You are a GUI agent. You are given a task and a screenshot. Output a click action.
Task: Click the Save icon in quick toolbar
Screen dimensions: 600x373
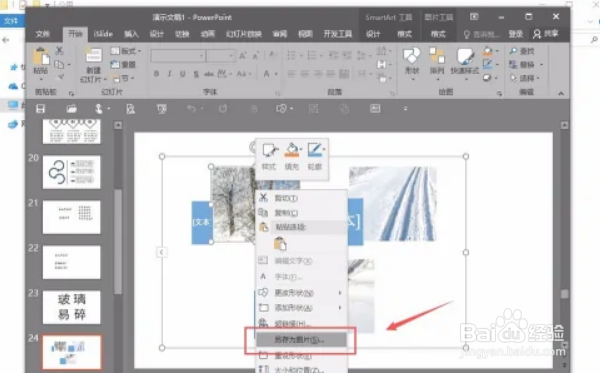pyautogui.click(x=40, y=109)
